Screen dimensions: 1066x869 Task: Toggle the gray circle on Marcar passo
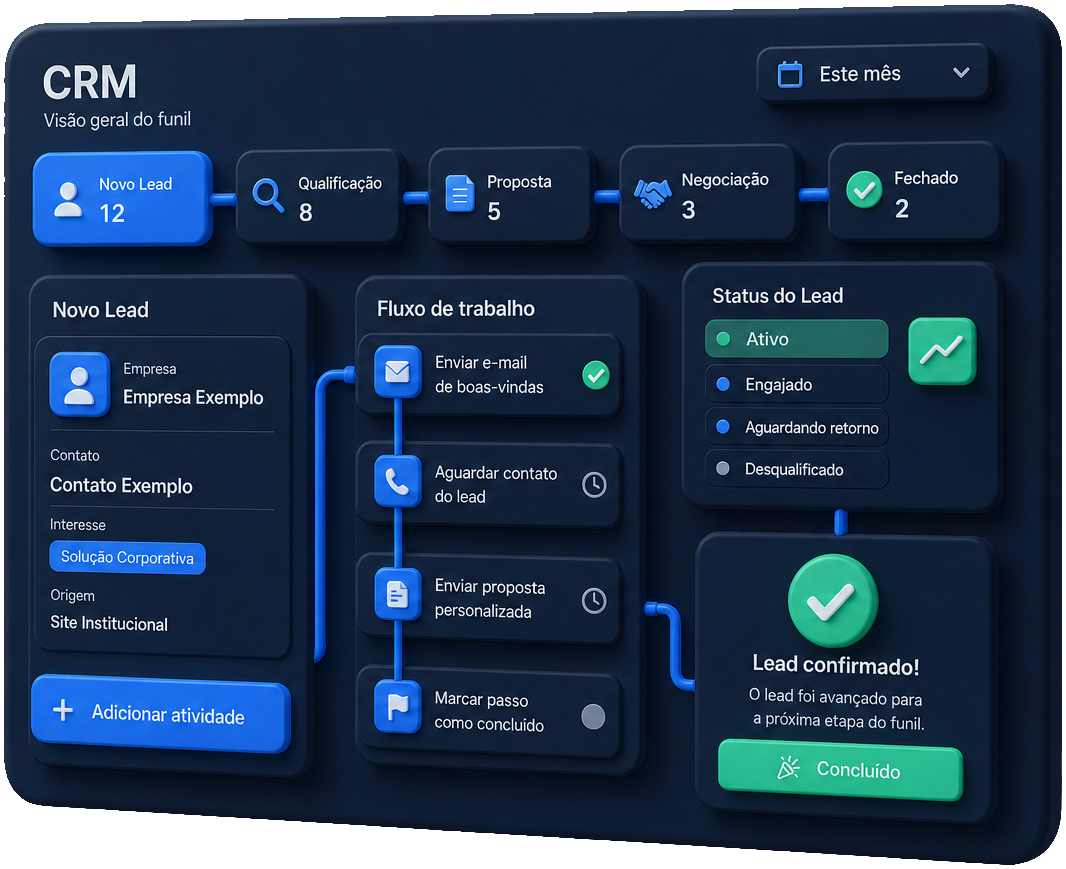pyautogui.click(x=593, y=716)
